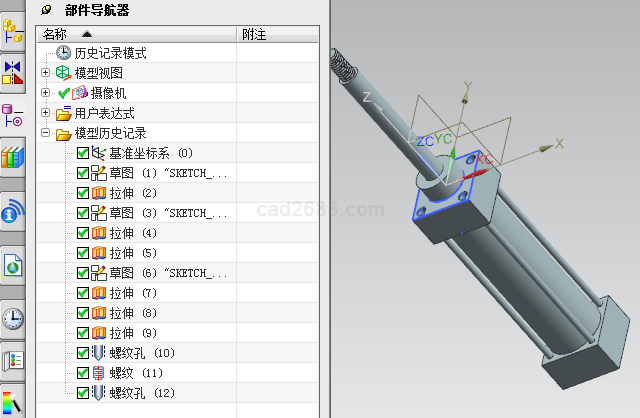
Task: Open the Internet Explorer sidebar icon
Action: click(x=13, y=266)
